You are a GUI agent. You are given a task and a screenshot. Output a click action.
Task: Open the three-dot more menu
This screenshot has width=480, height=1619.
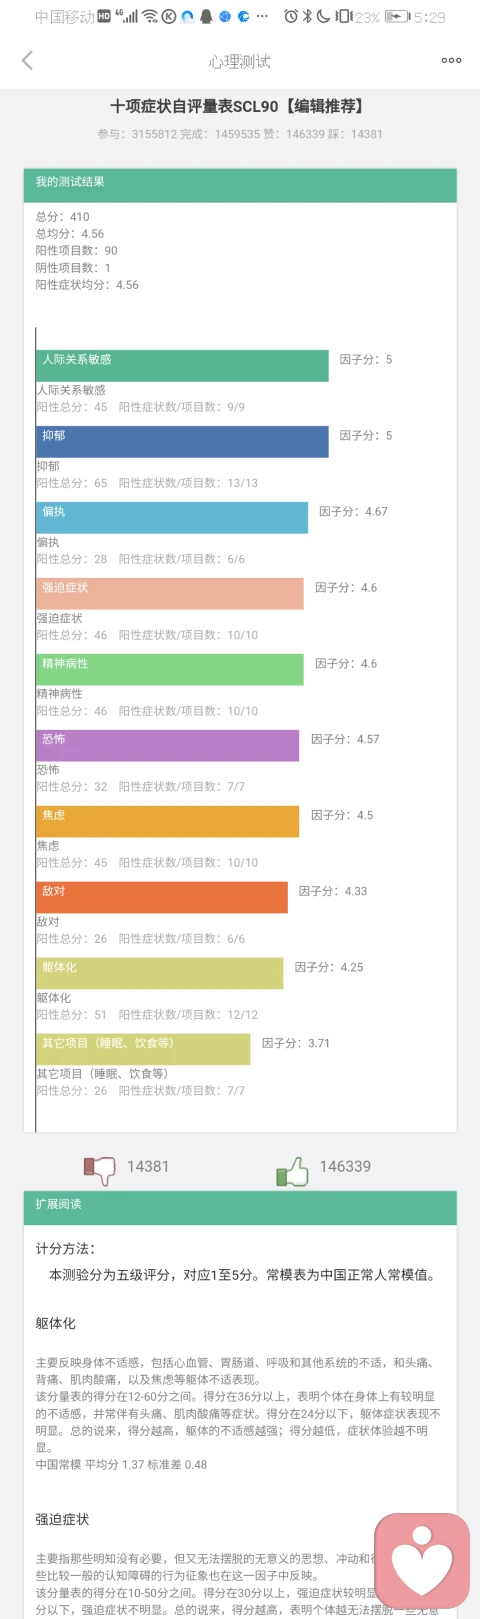(x=451, y=60)
